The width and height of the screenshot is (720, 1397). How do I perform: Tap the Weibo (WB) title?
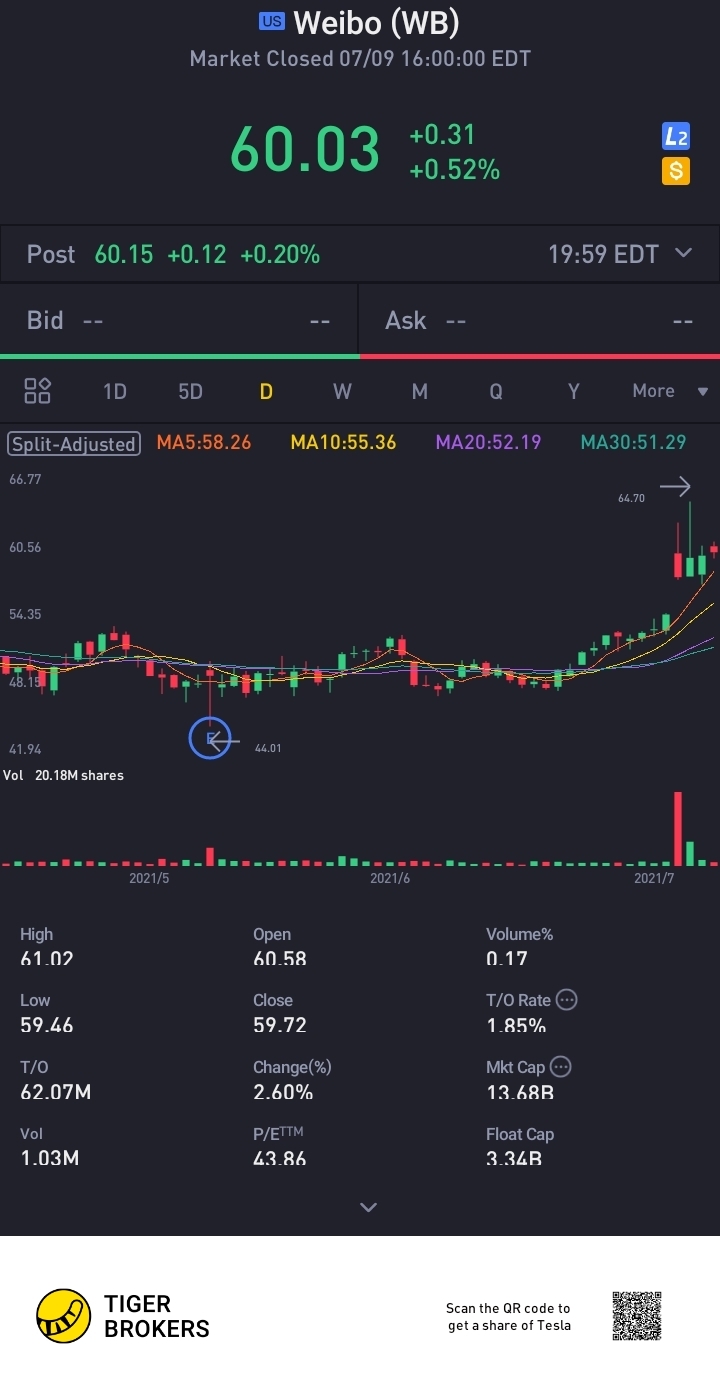[376, 22]
